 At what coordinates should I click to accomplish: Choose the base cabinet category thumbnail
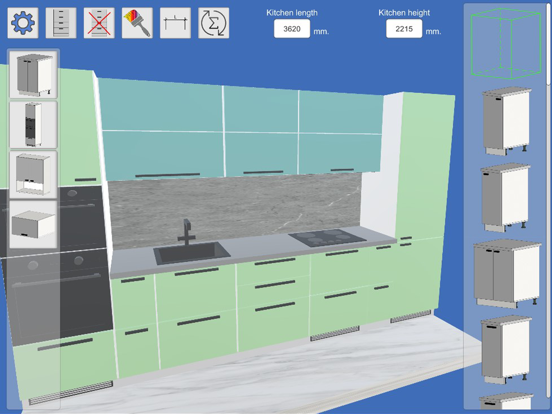[33, 74]
